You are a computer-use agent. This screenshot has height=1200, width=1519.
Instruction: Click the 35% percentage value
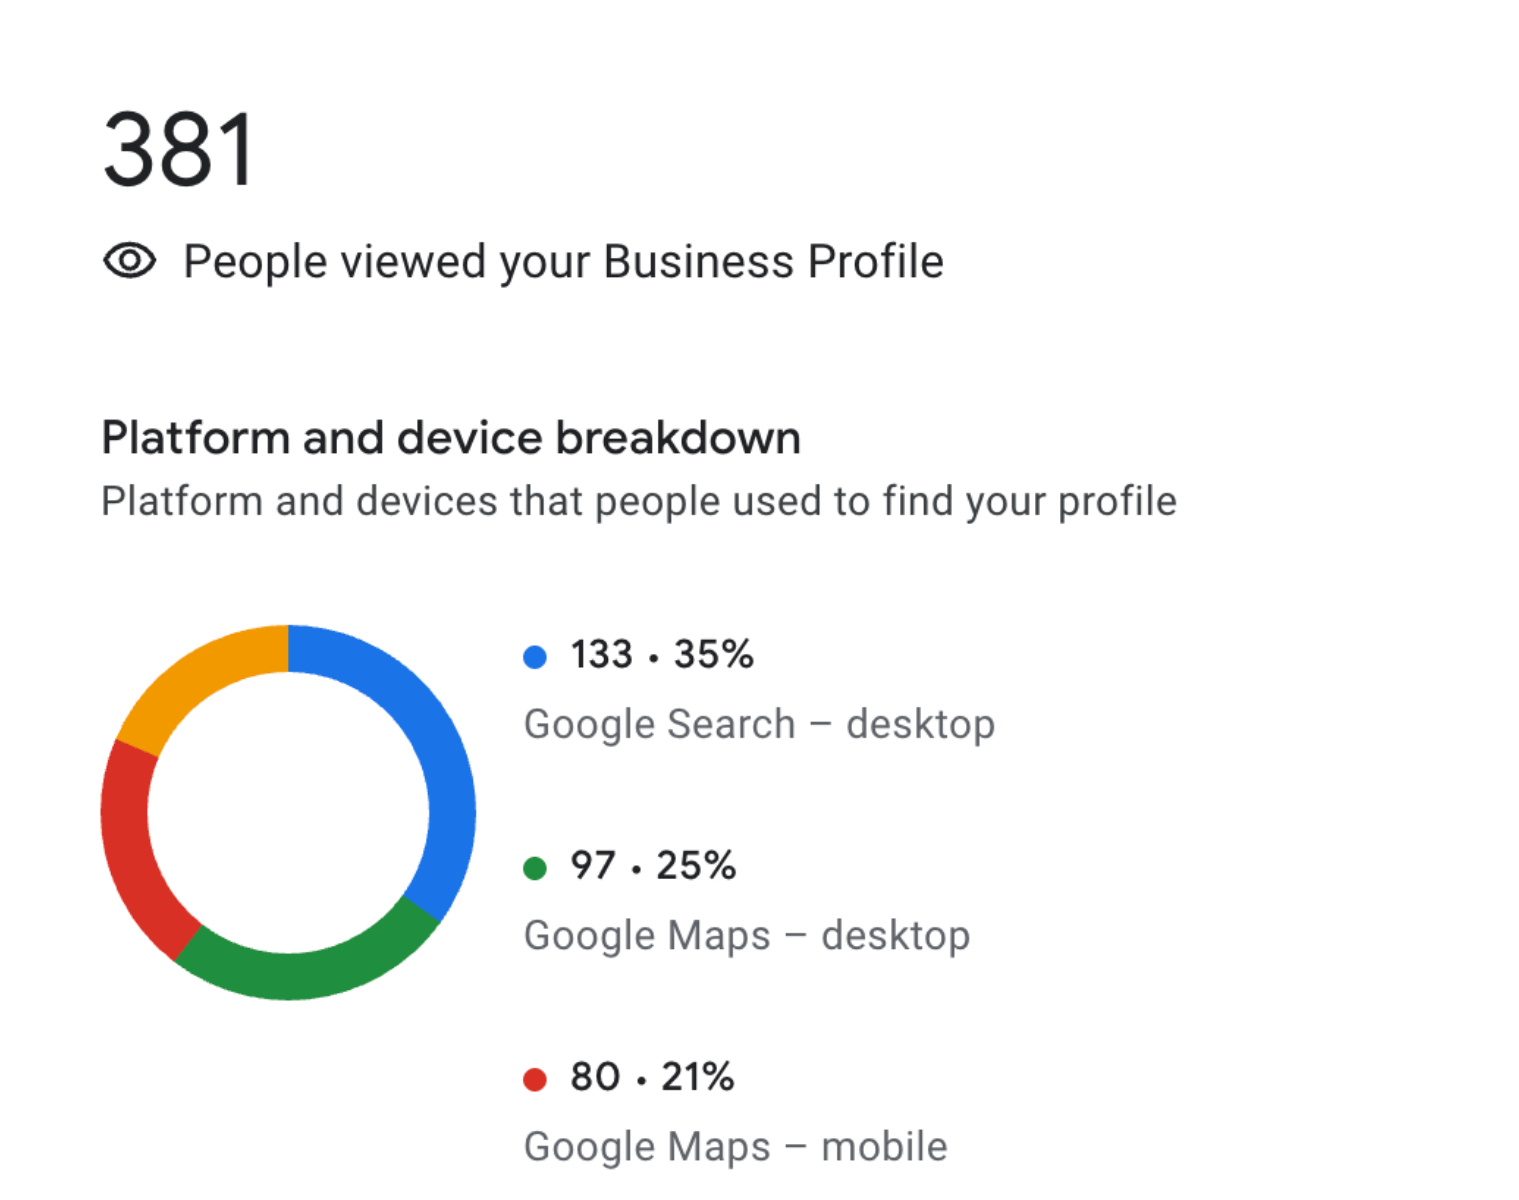713,655
